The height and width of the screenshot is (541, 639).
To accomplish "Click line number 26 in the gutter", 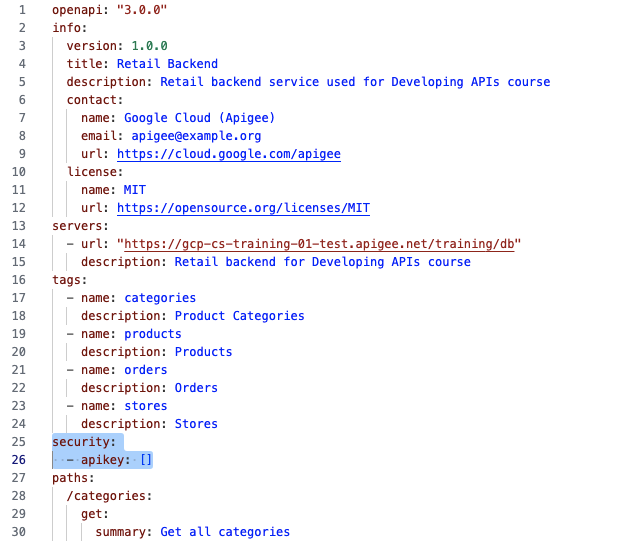I will pos(19,460).
